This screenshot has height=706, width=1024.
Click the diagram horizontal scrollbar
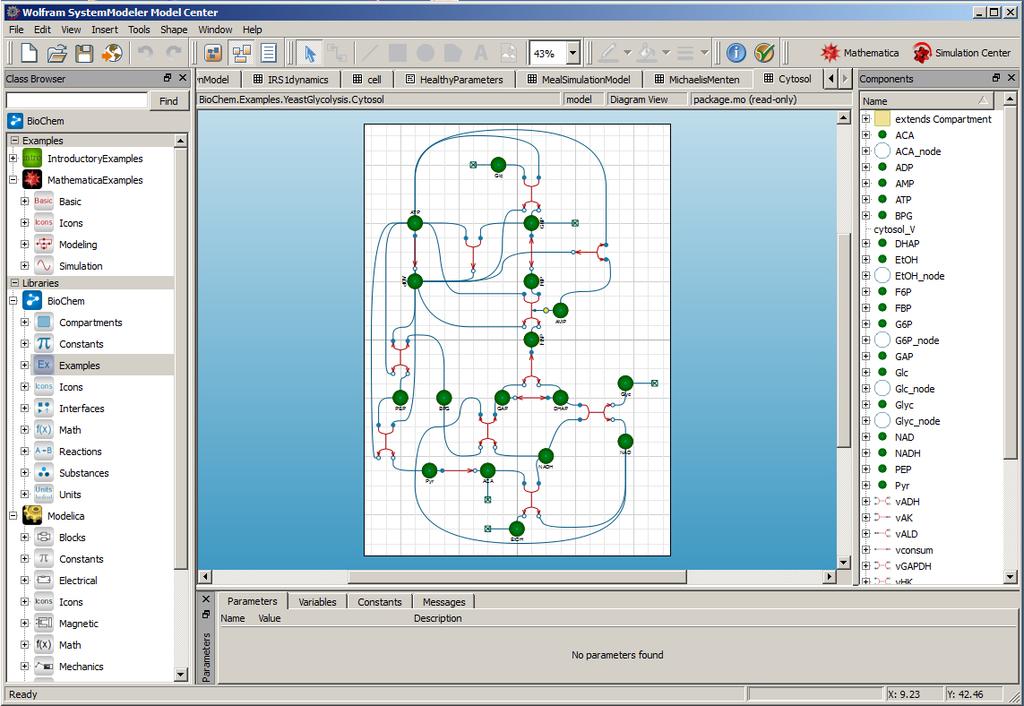coord(517,577)
